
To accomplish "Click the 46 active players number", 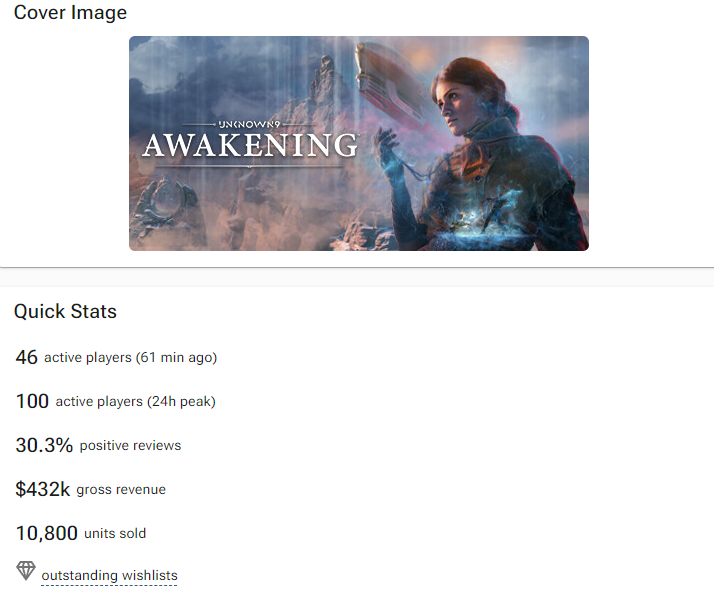I will tap(26, 357).
